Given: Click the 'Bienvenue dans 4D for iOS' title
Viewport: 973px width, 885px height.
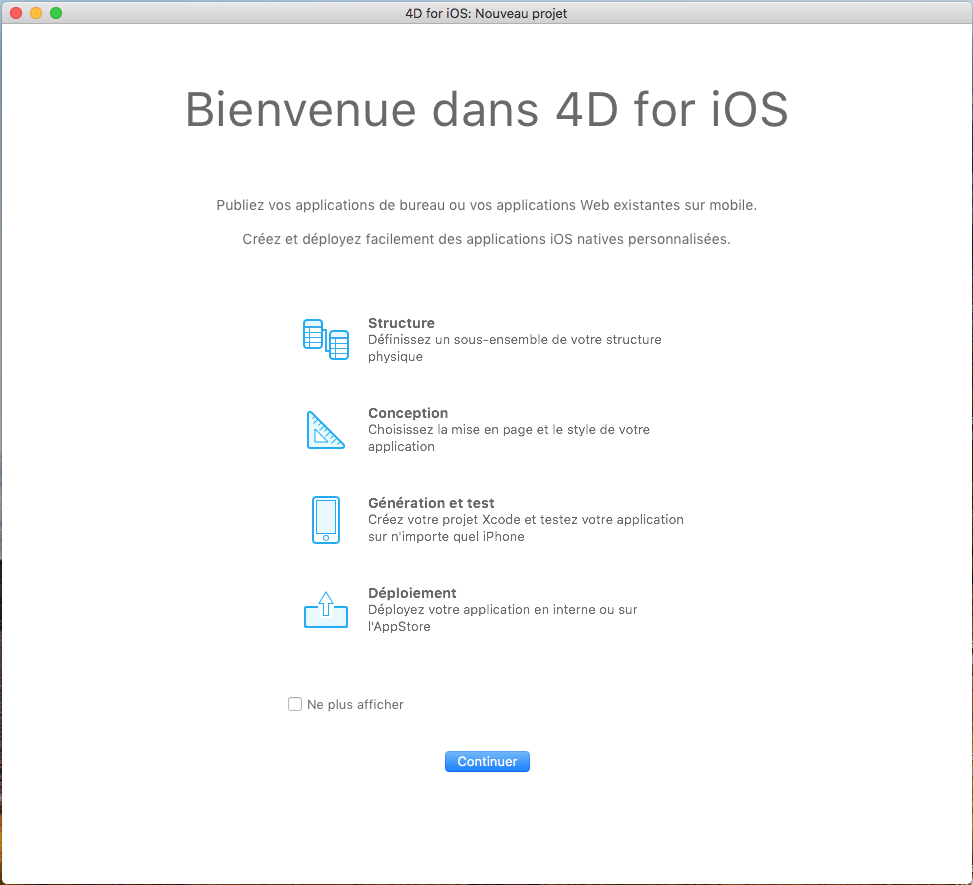Looking at the screenshot, I should tap(486, 110).
